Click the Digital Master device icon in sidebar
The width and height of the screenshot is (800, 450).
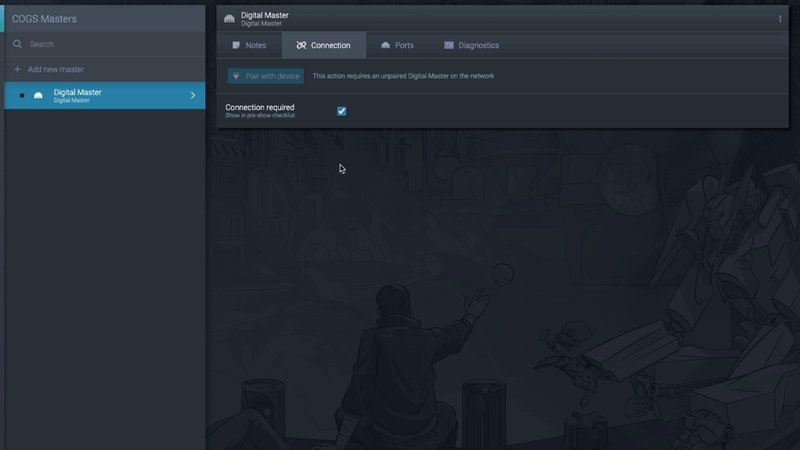click(x=38, y=96)
